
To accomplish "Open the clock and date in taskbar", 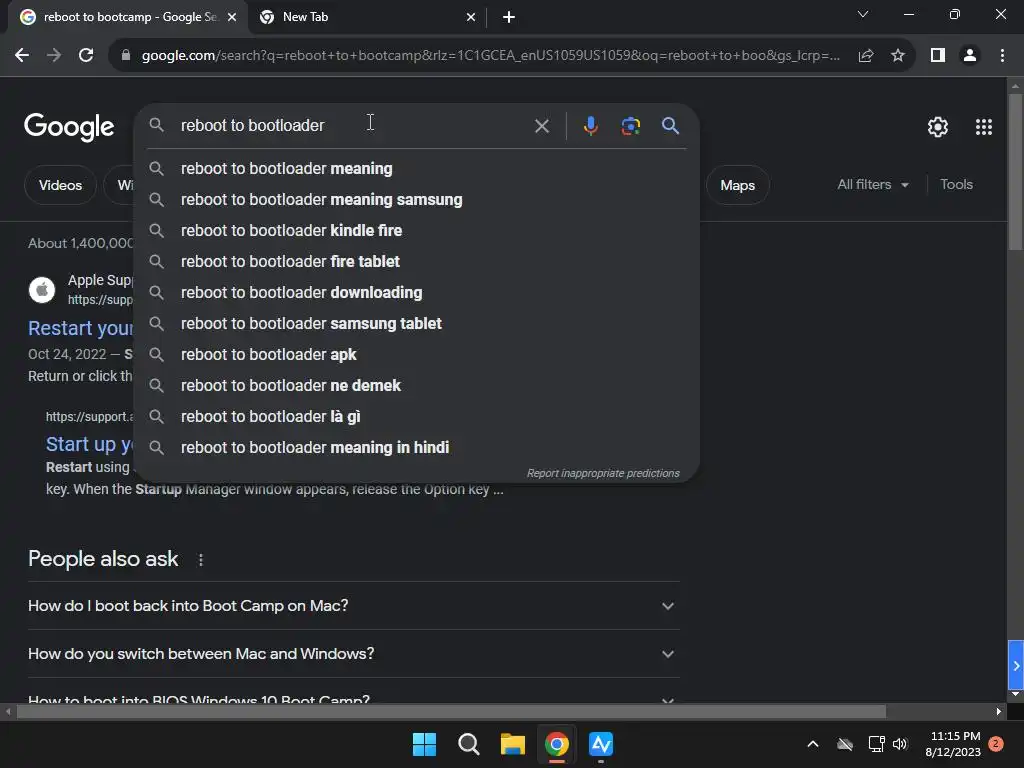I will pos(953,744).
